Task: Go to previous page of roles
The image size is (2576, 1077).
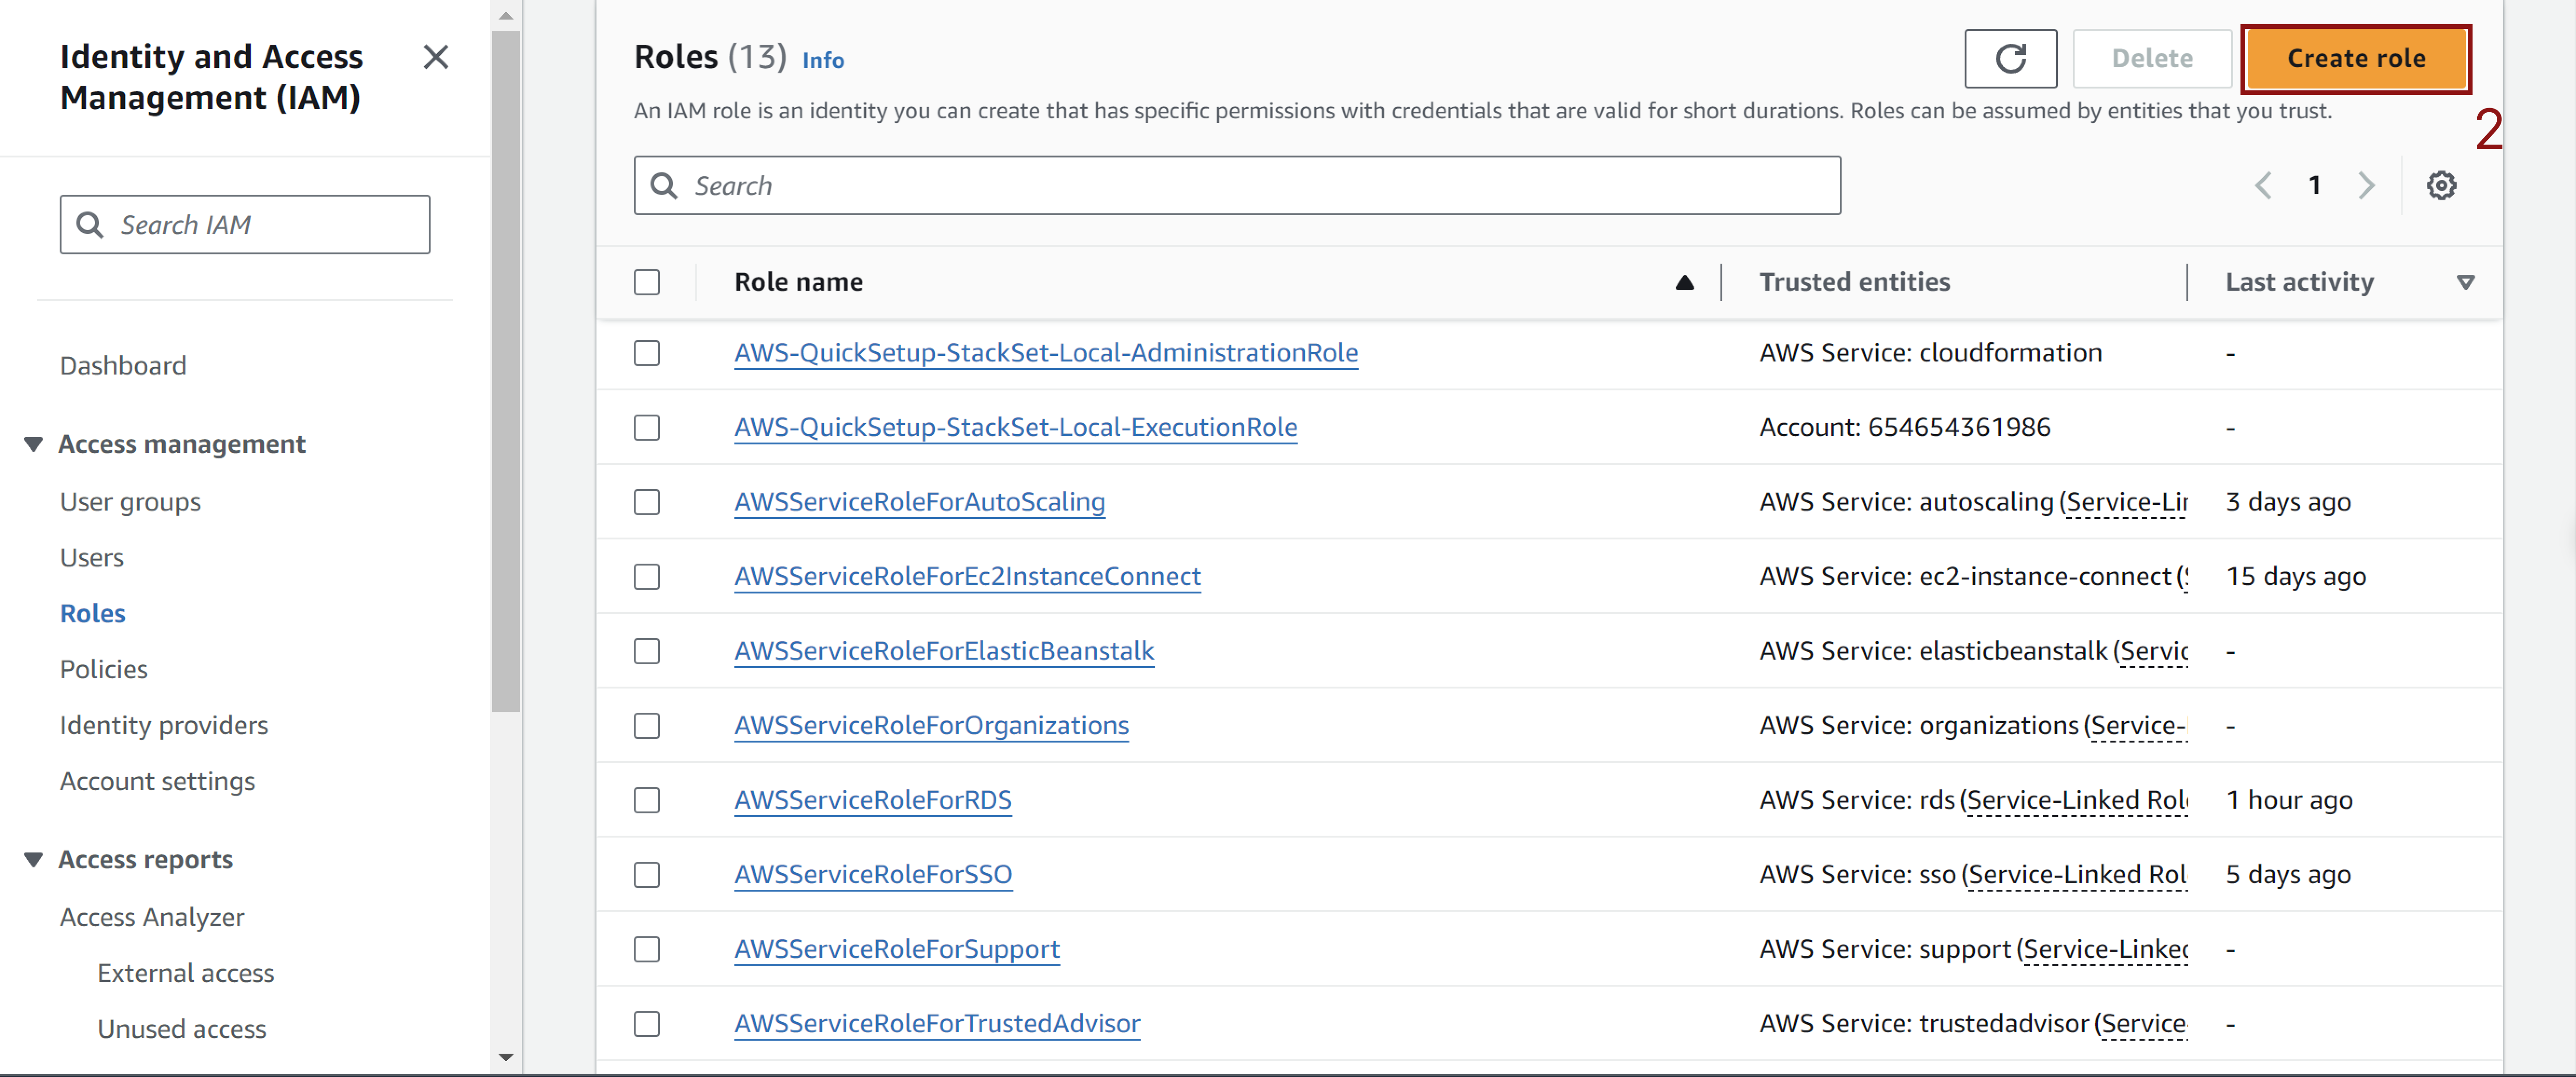Action: (x=2263, y=185)
